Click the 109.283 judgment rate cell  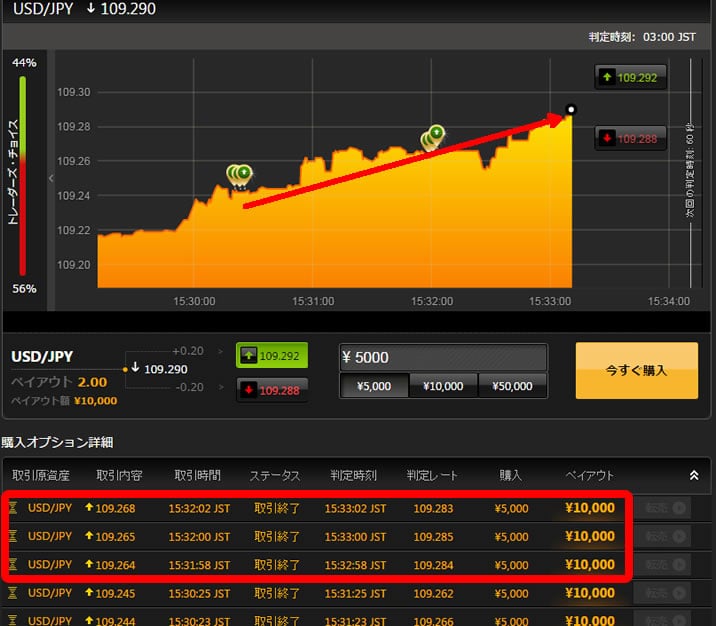pyautogui.click(x=433, y=508)
